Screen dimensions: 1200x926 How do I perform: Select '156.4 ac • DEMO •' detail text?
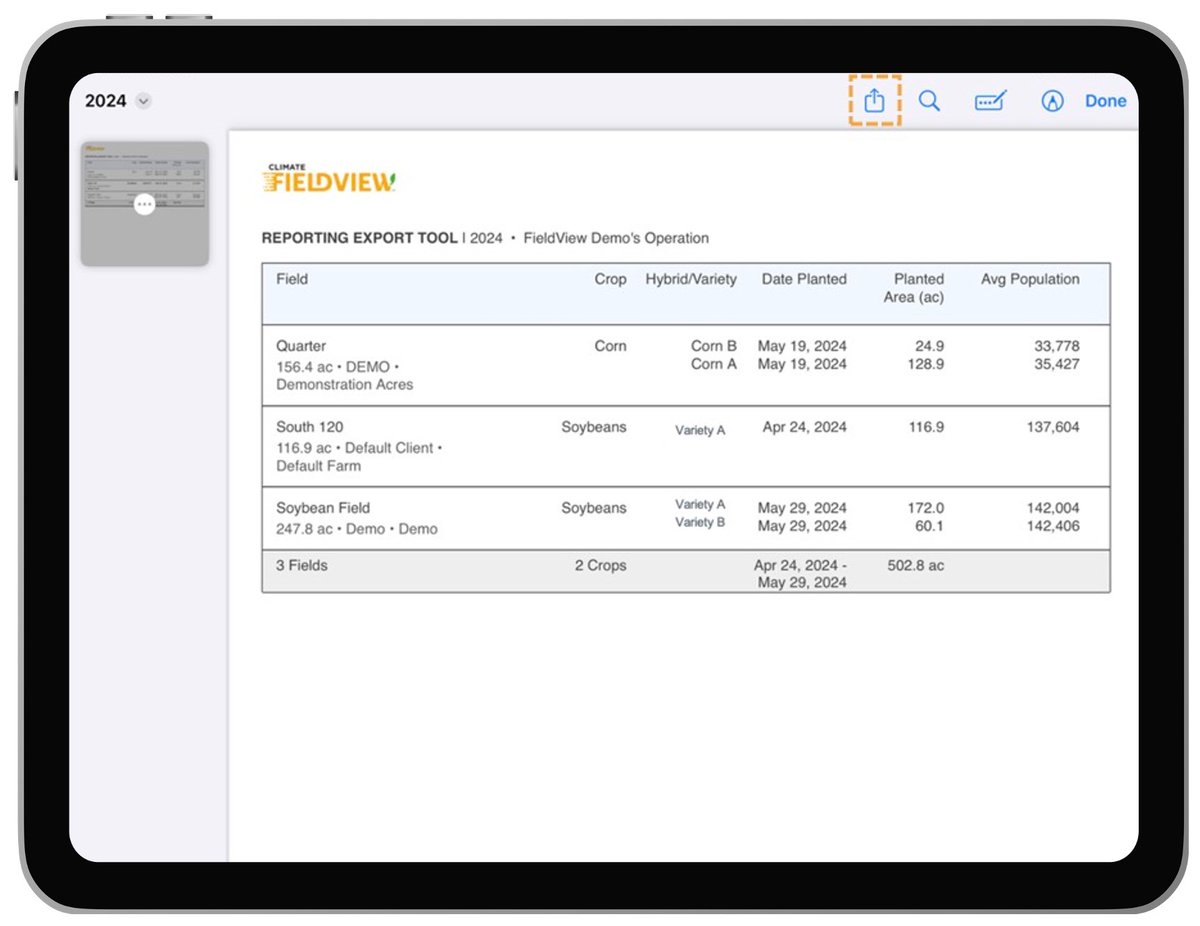(x=338, y=367)
